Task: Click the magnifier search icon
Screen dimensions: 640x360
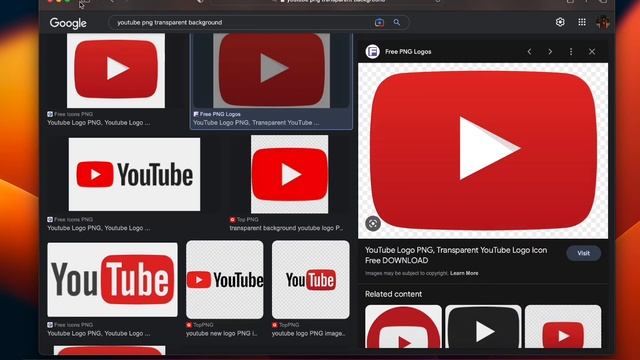Action: tap(397, 22)
